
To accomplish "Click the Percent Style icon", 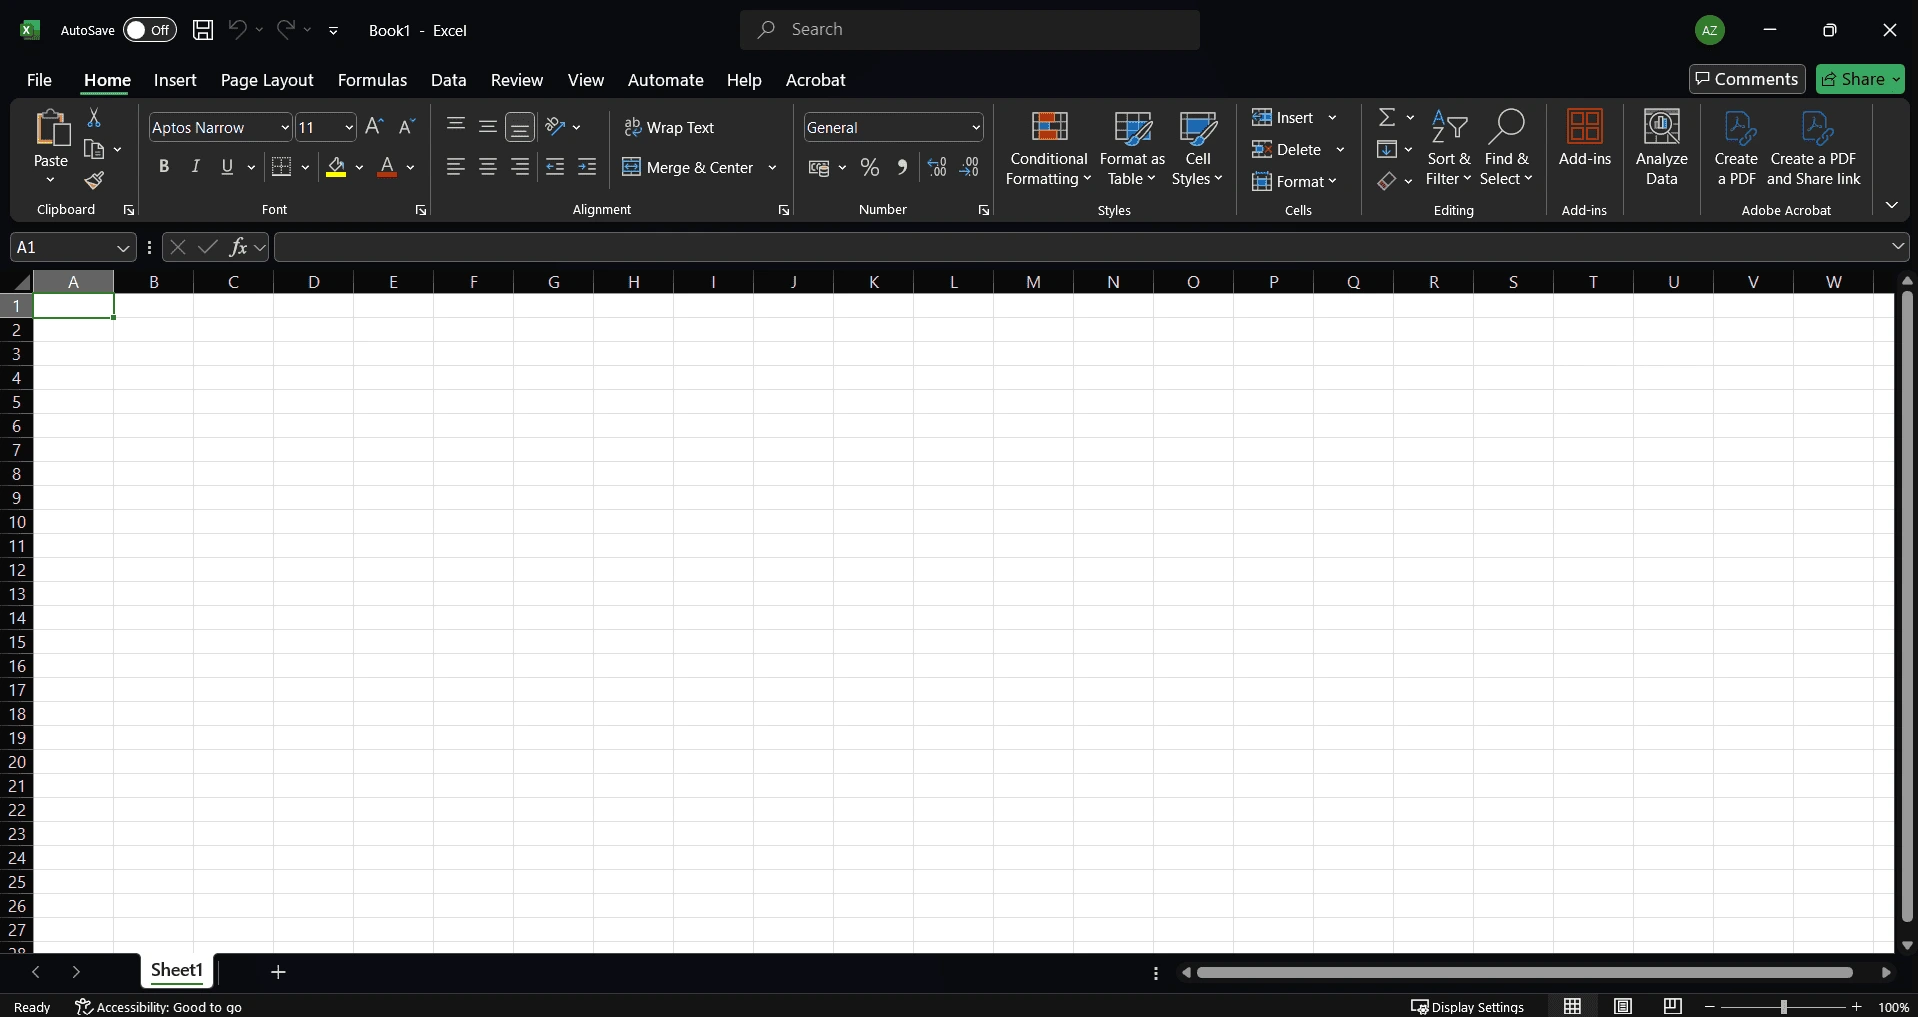I will click(870, 168).
